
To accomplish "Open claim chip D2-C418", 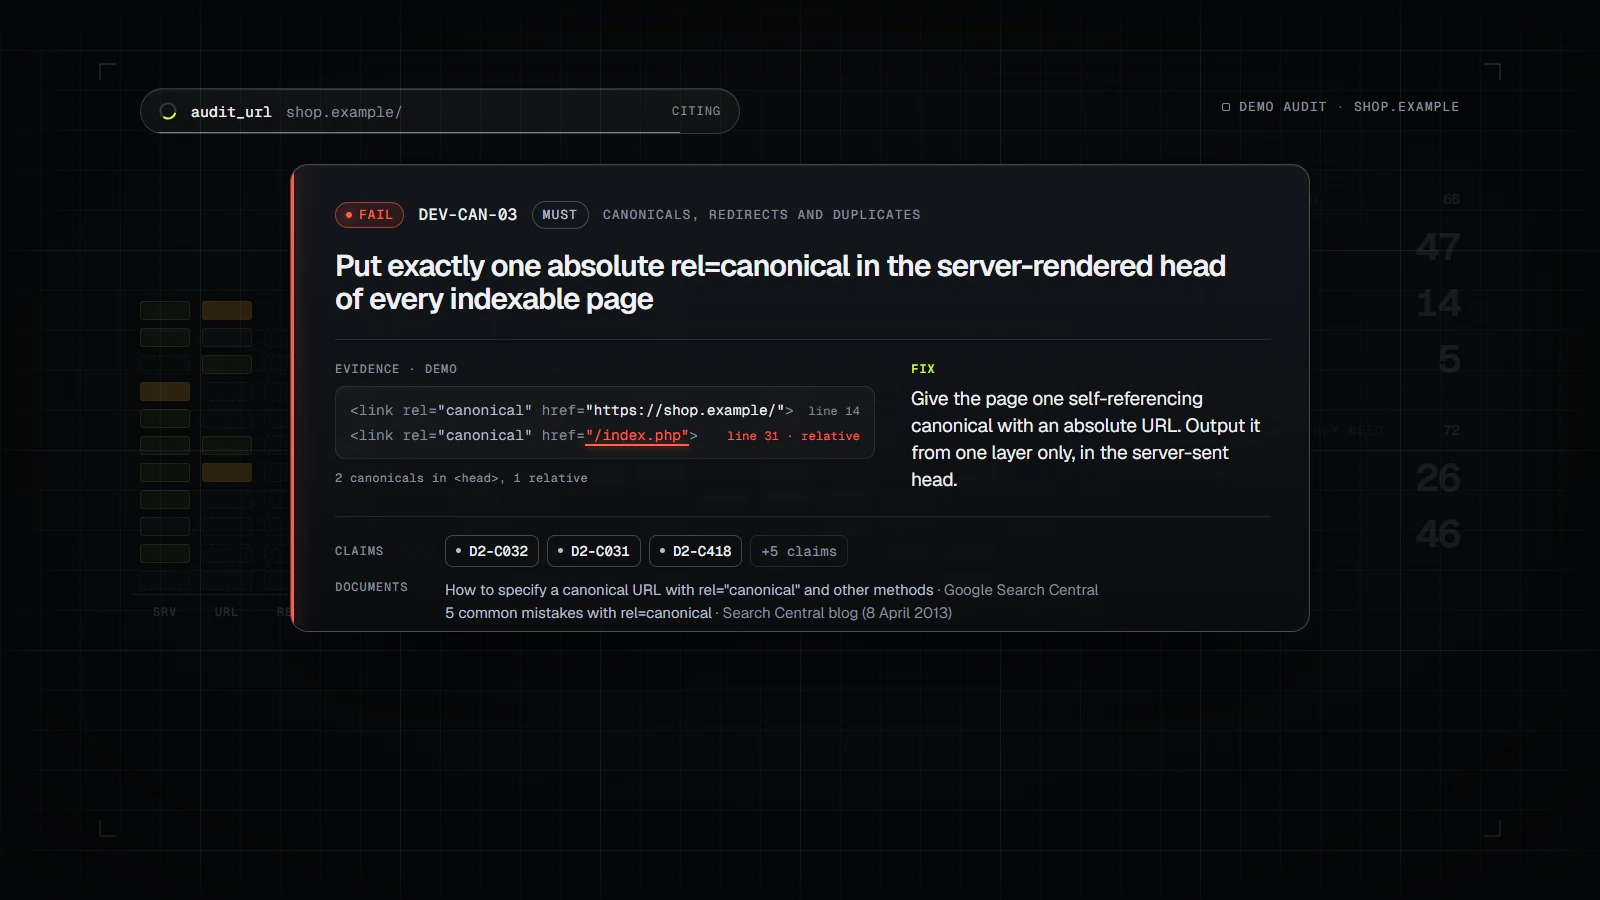I will pos(696,551).
